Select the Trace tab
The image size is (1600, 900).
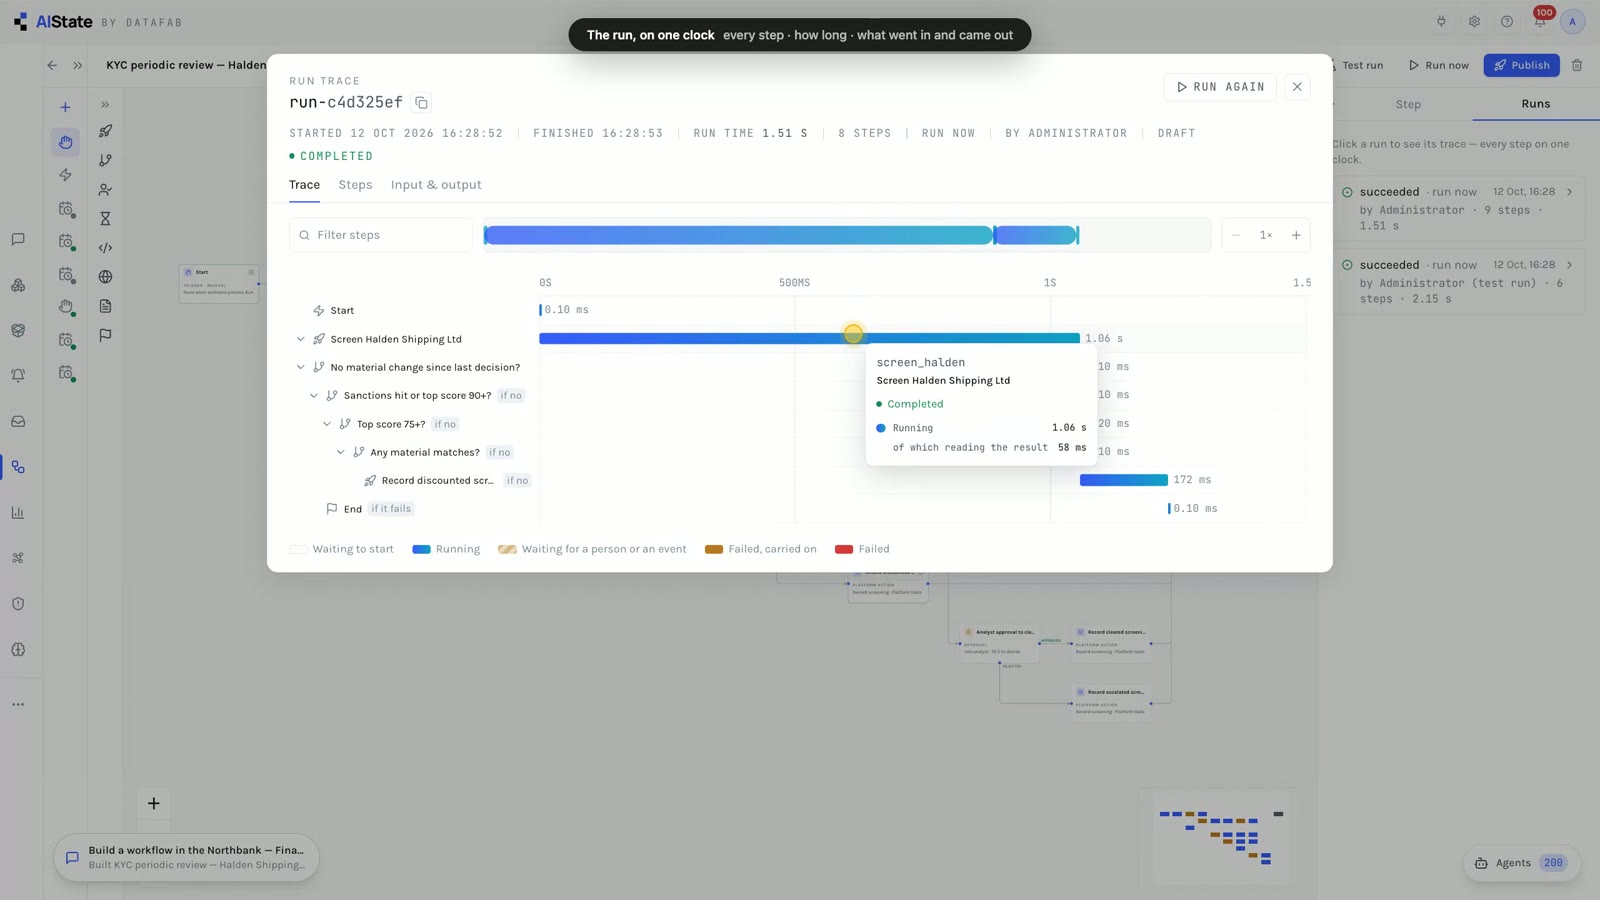coord(304,185)
